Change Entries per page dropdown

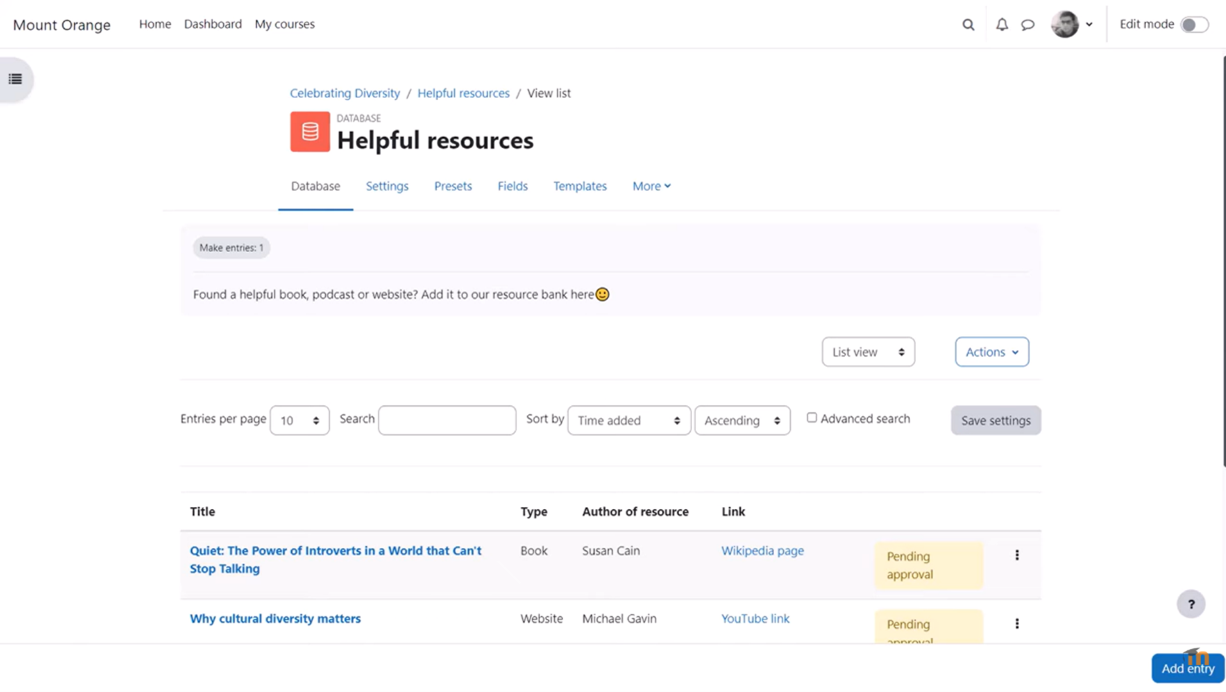pyautogui.click(x=299, y=421)
